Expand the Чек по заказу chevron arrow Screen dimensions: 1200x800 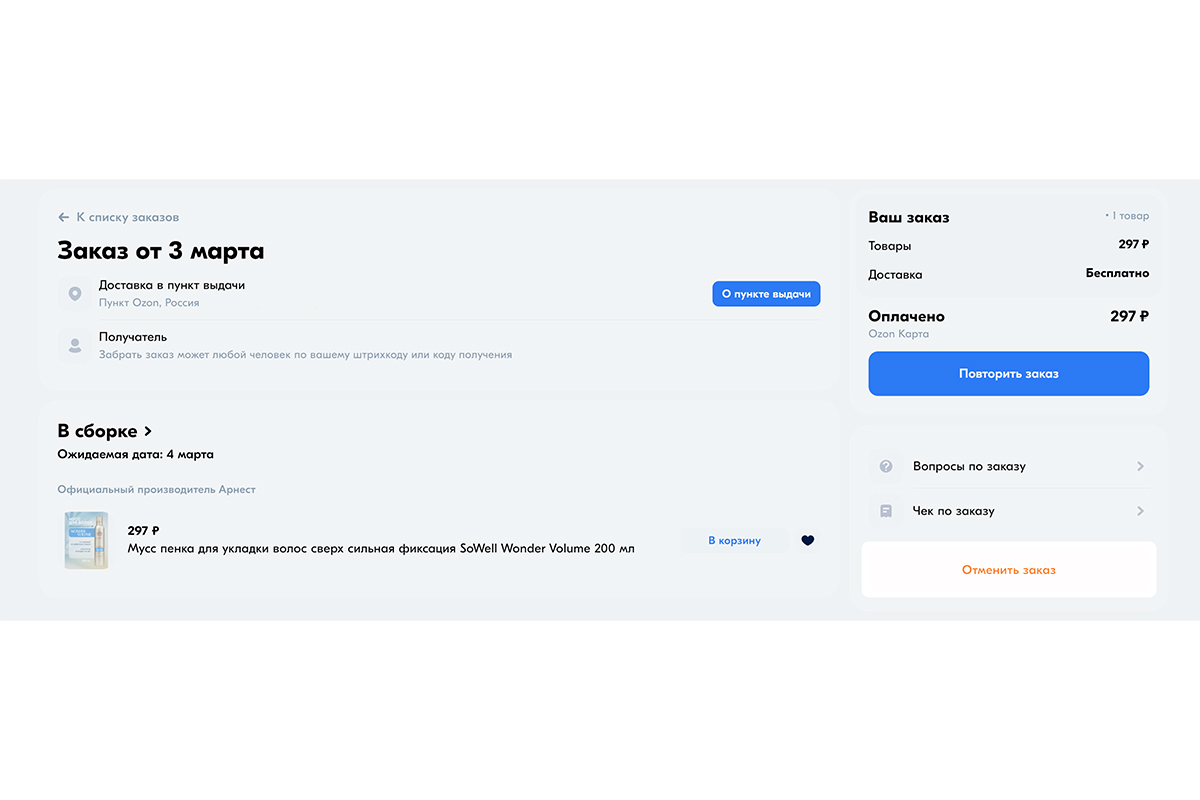click(x=1140, y=511)
